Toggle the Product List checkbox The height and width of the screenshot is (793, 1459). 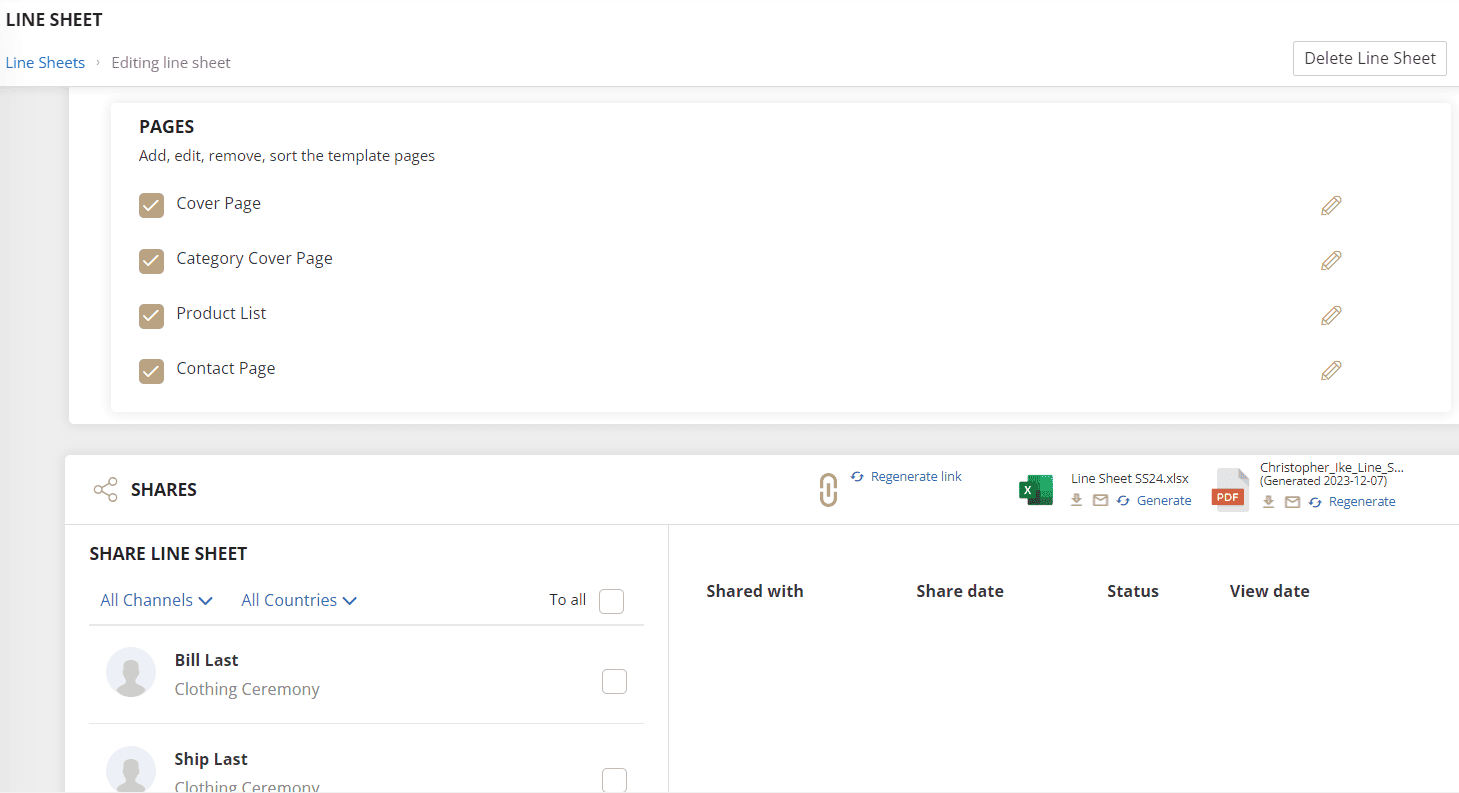[151, 315]
